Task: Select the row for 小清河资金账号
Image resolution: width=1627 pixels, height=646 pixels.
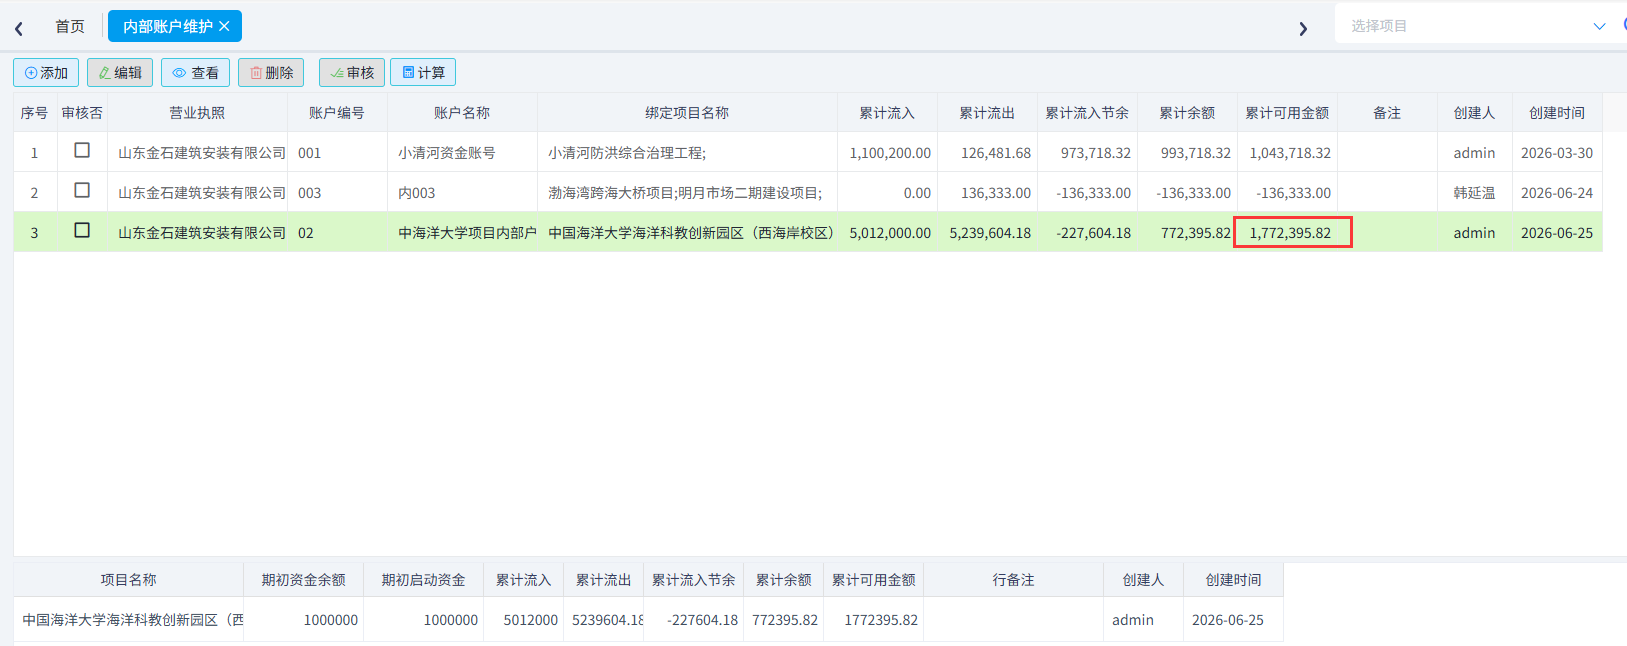Action: 808,152
